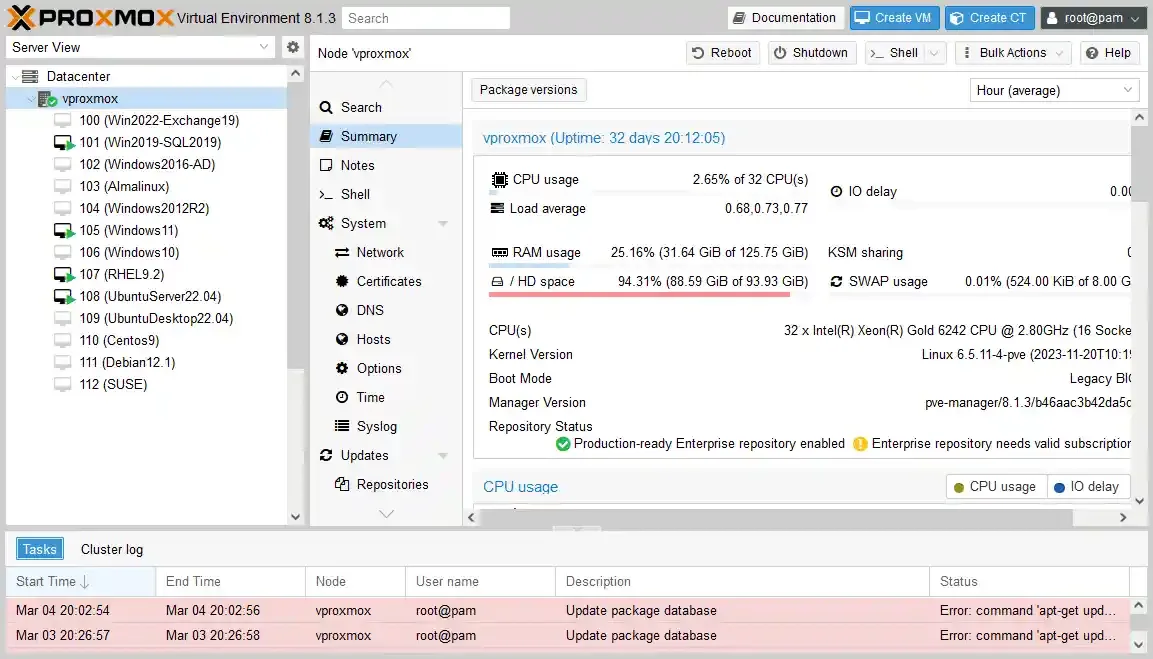Click the HD space usage bar

point(639,294)
